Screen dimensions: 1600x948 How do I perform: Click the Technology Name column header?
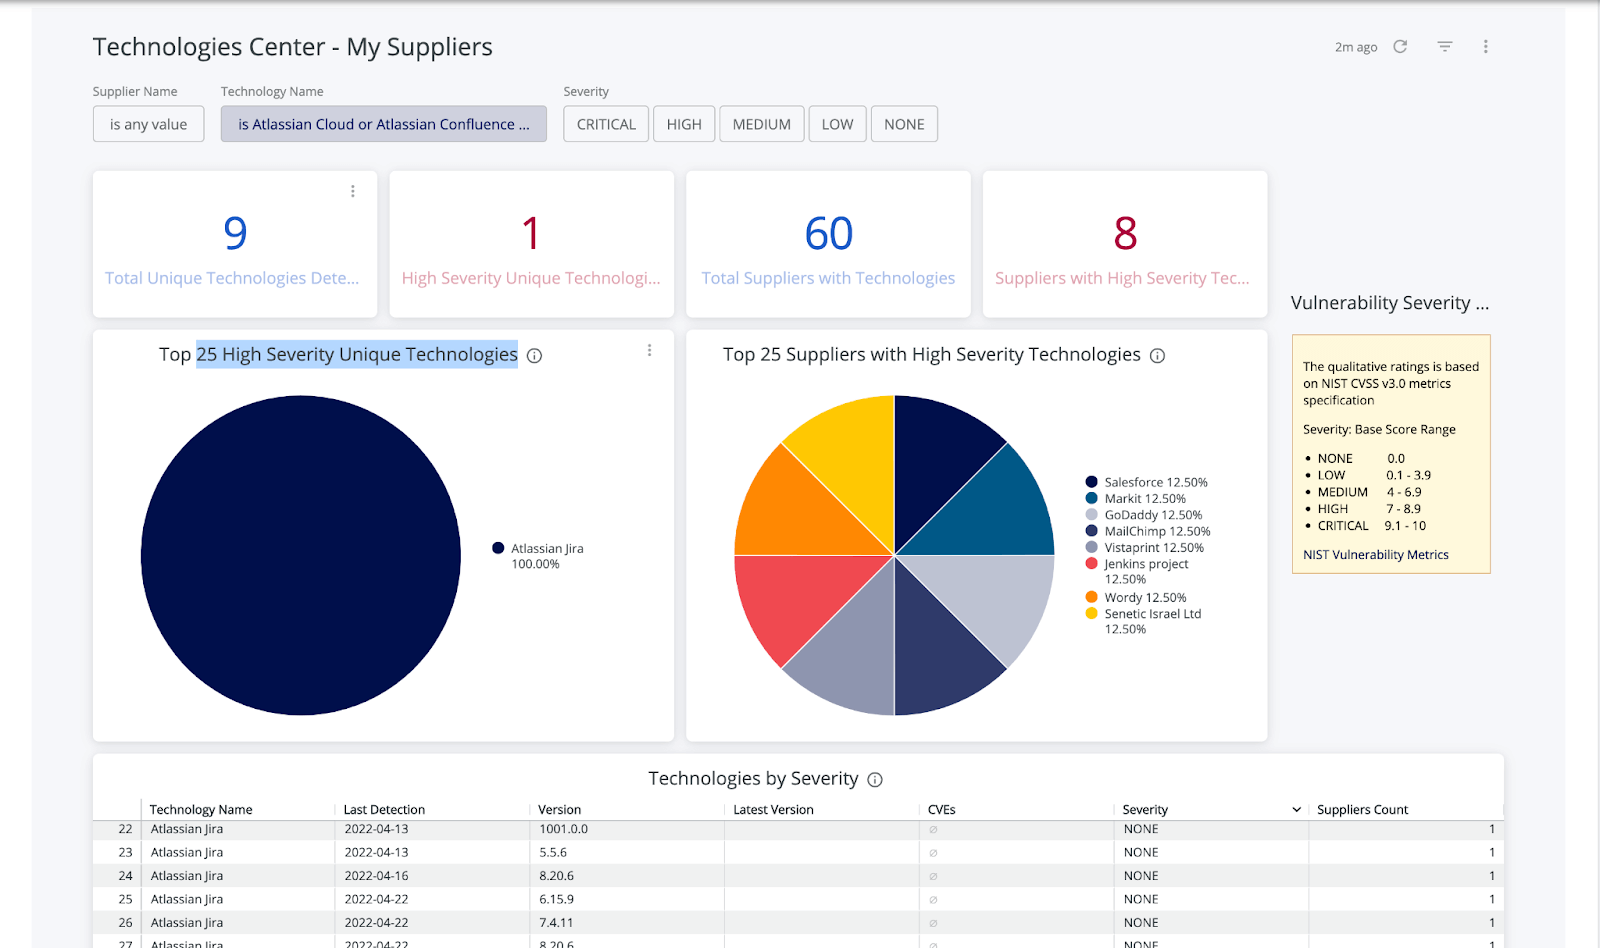[201, 809]
